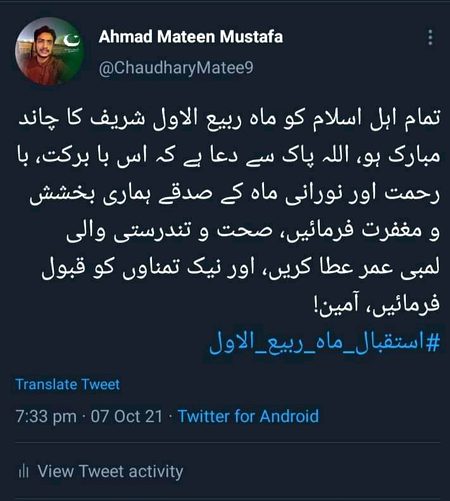Open the Twitter for Android source link
Viewport: 450px width, 501px height.
pyautogui.click(x=248, y=416)
